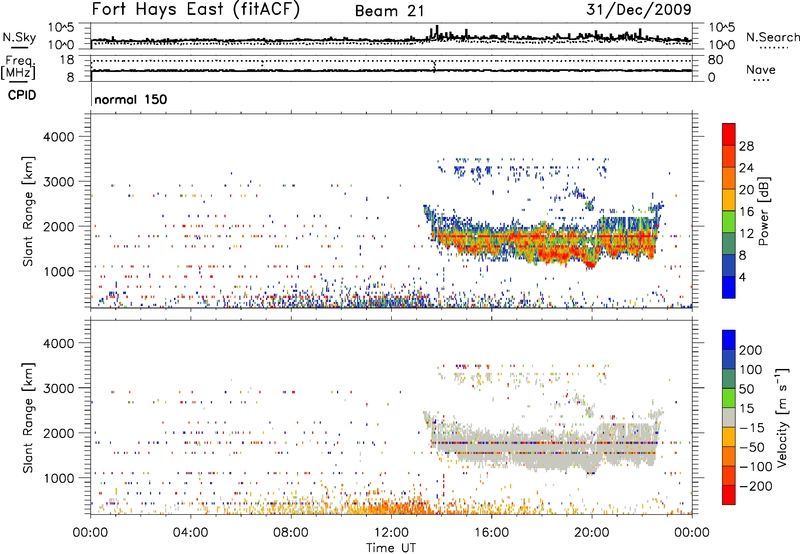Select the "N.Sky" legend label
This screenshot has width=800, height=554.
pos(19,37)
